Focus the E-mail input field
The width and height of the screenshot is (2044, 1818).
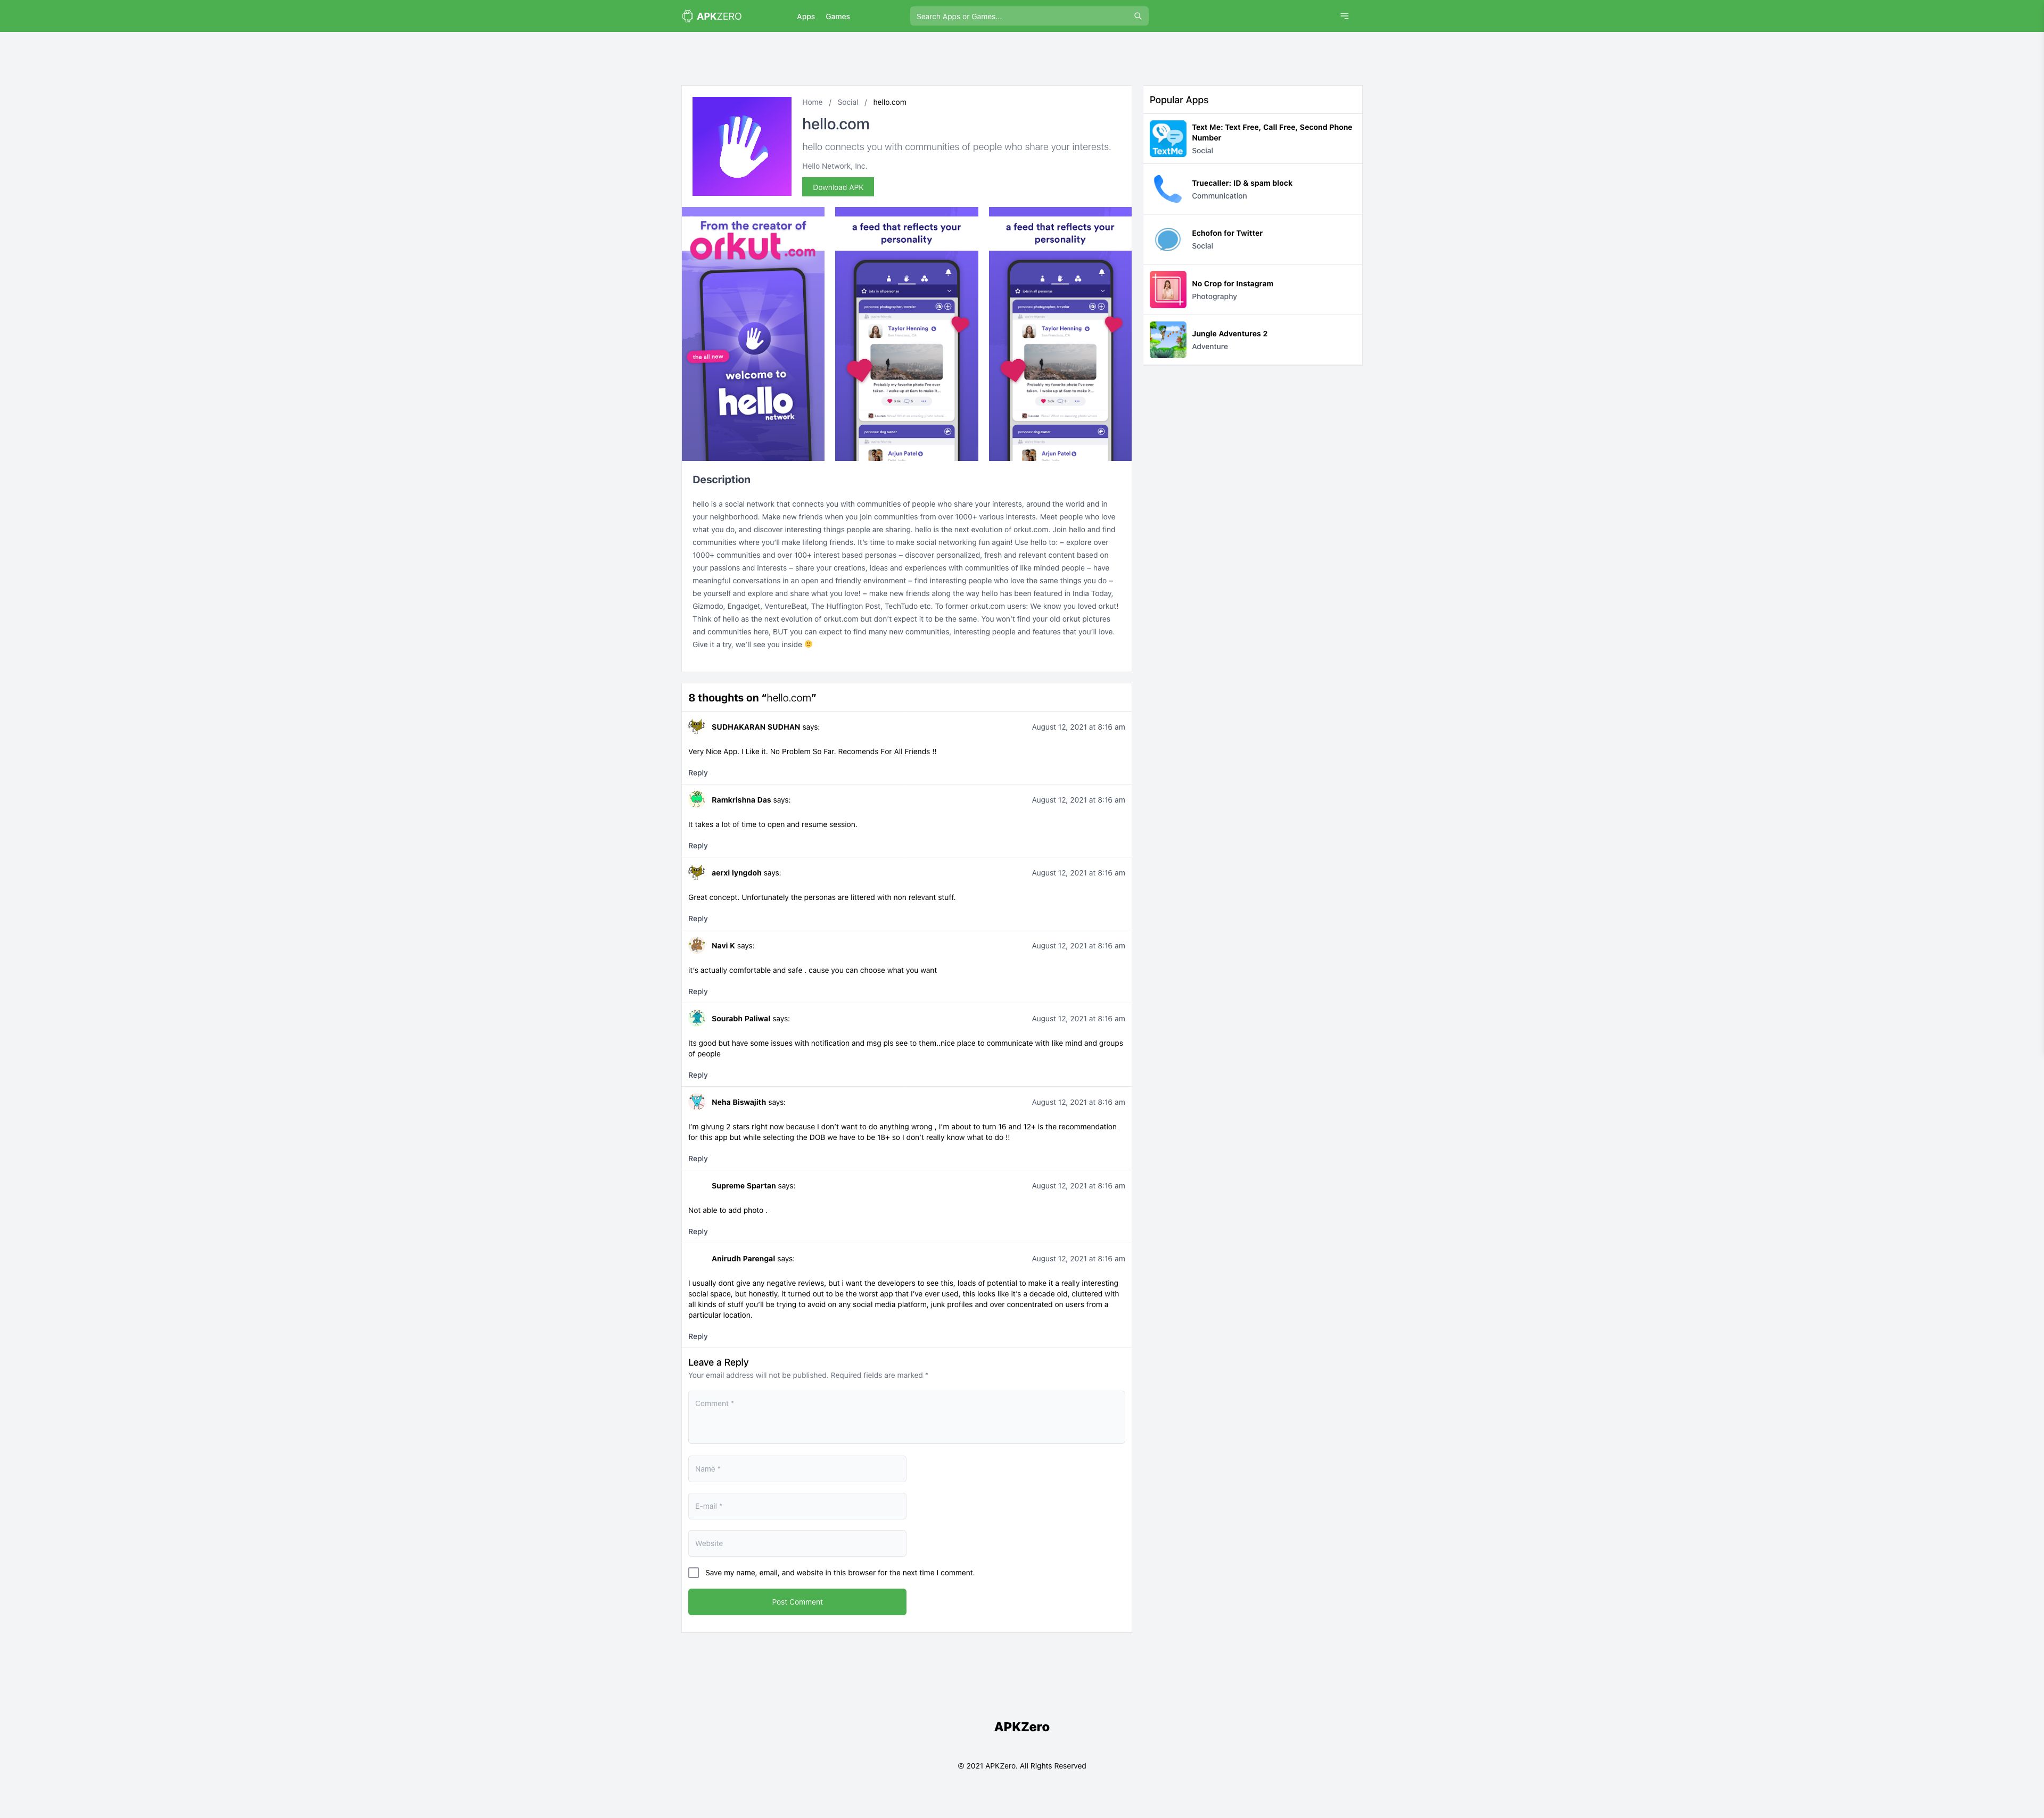[797, 1506]
